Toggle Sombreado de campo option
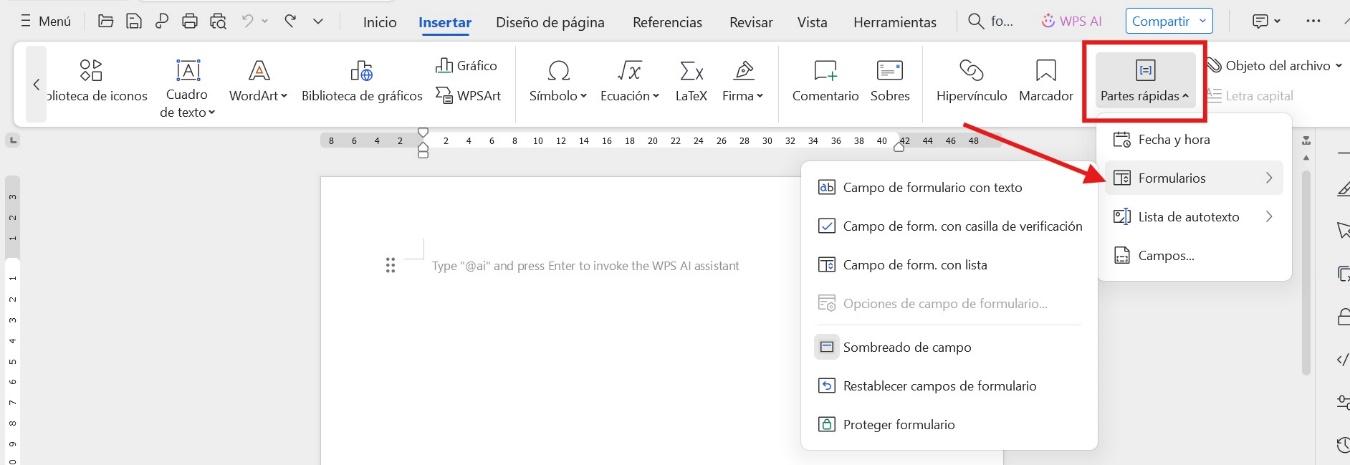The width and height of the screenshot is (1350, 465). click(906, 347)
